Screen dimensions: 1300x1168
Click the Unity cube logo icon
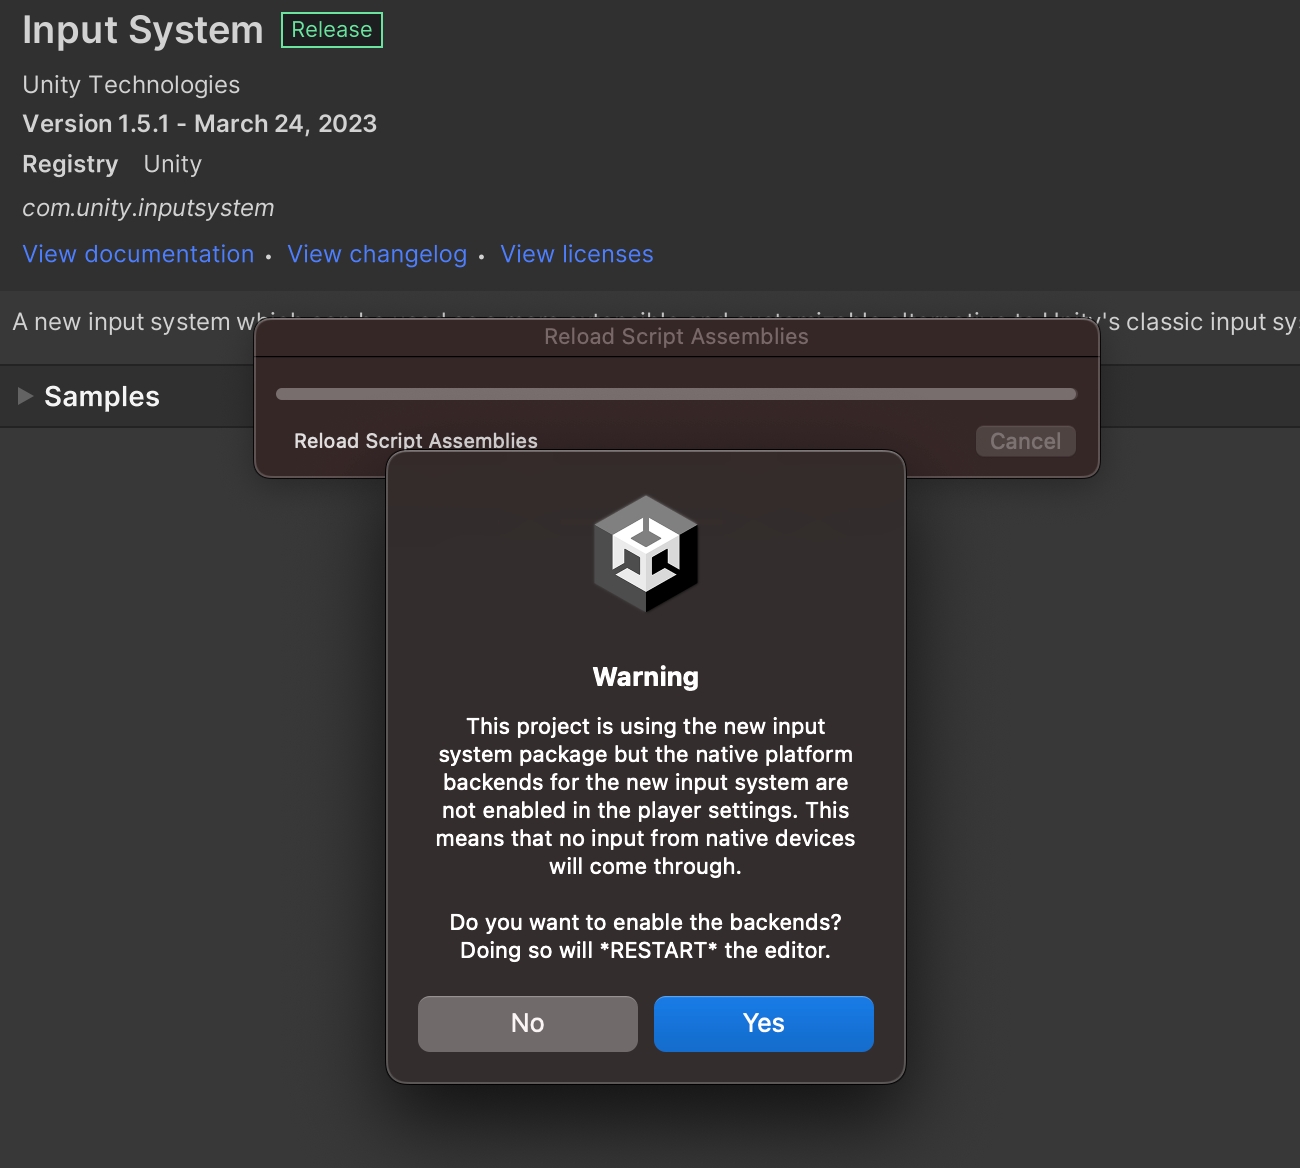coord(646,553)
